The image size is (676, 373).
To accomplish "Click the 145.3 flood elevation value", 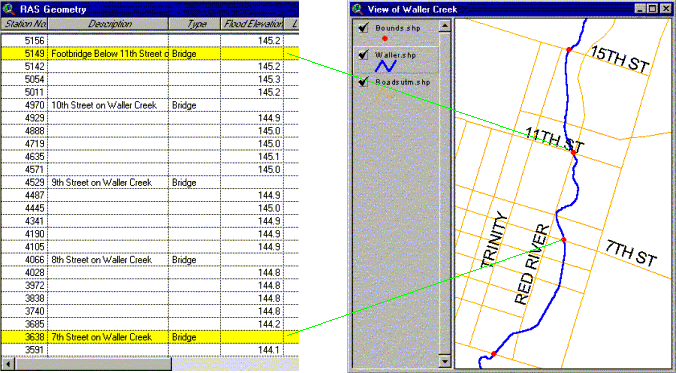I will pos(269,79).
